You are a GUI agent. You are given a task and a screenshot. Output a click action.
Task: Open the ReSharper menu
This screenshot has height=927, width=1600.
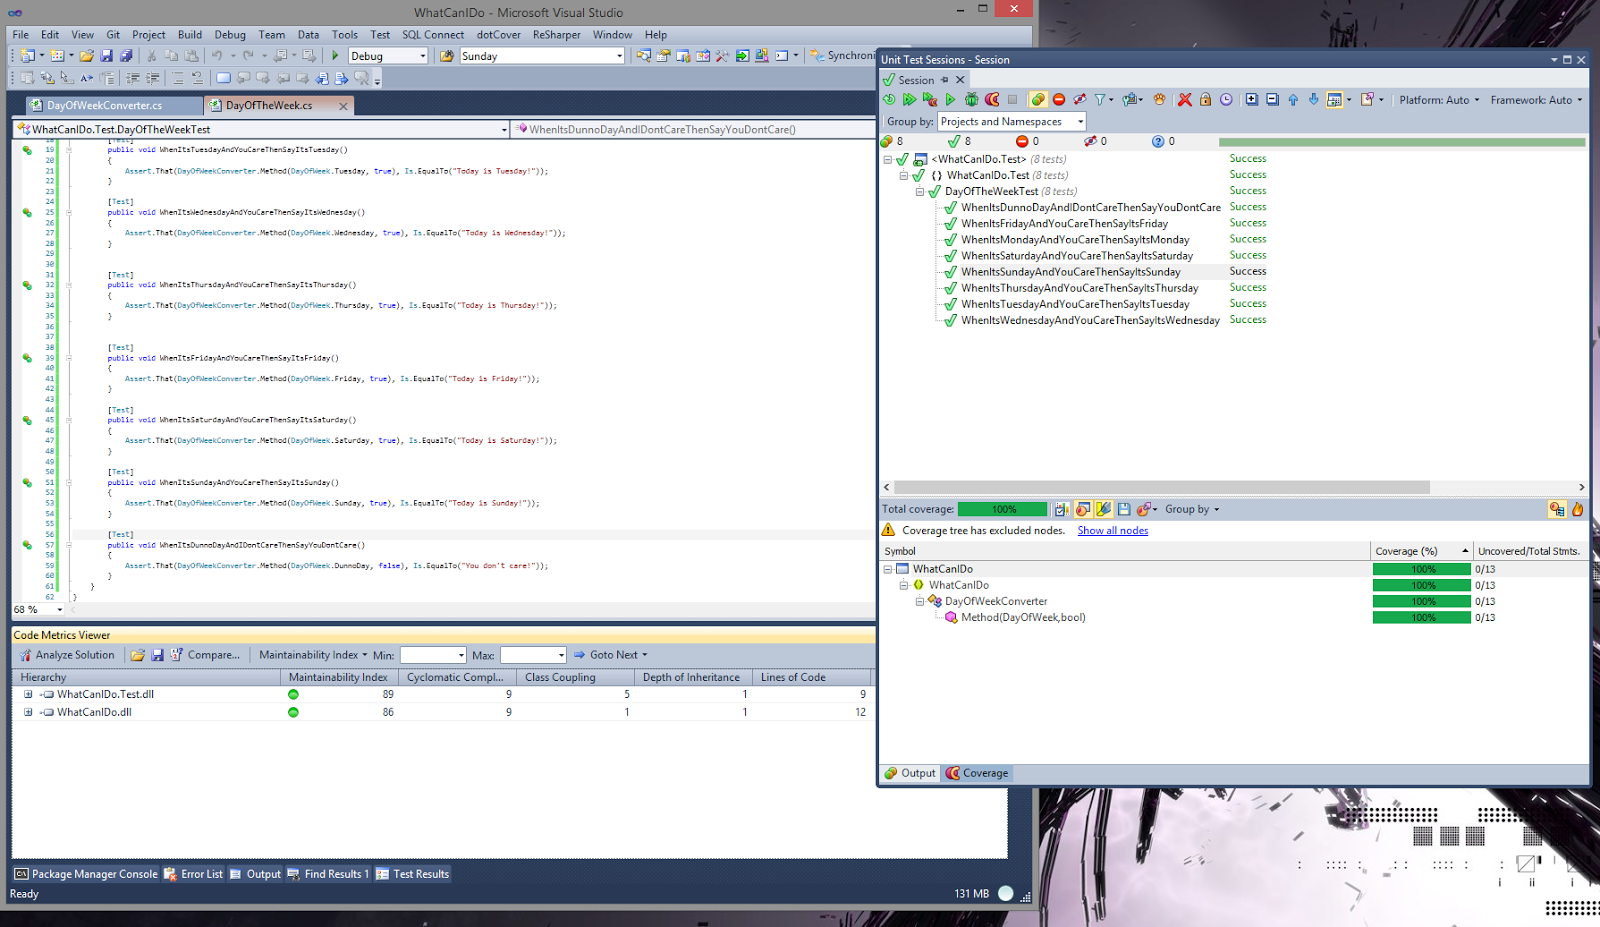556,34
